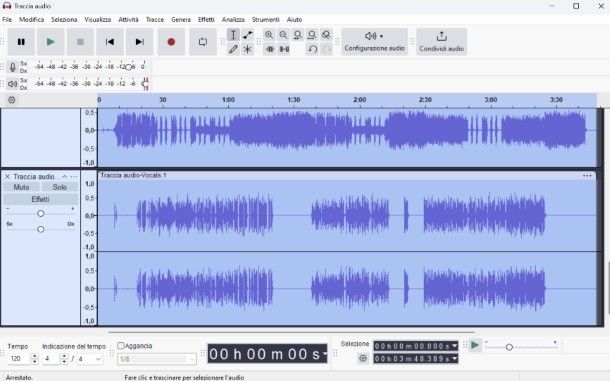Click the Tempo stepper arrows

(35, 358)
